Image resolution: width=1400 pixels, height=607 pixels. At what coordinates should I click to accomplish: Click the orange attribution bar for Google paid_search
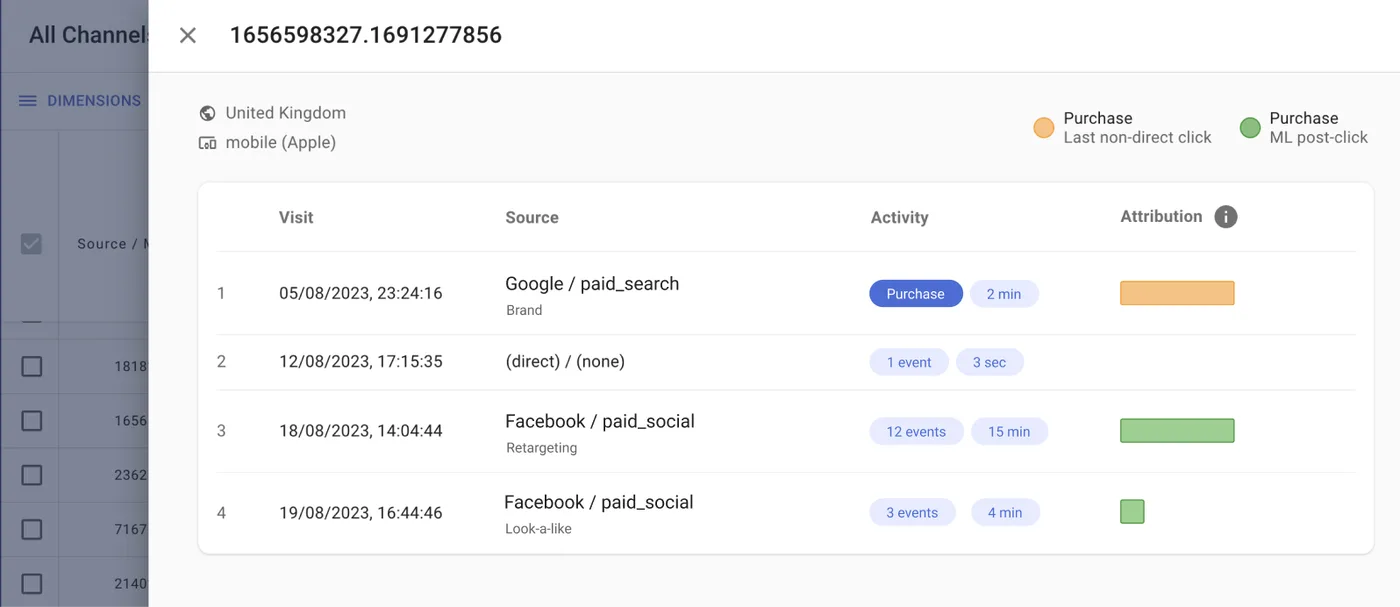(1177, 293)
